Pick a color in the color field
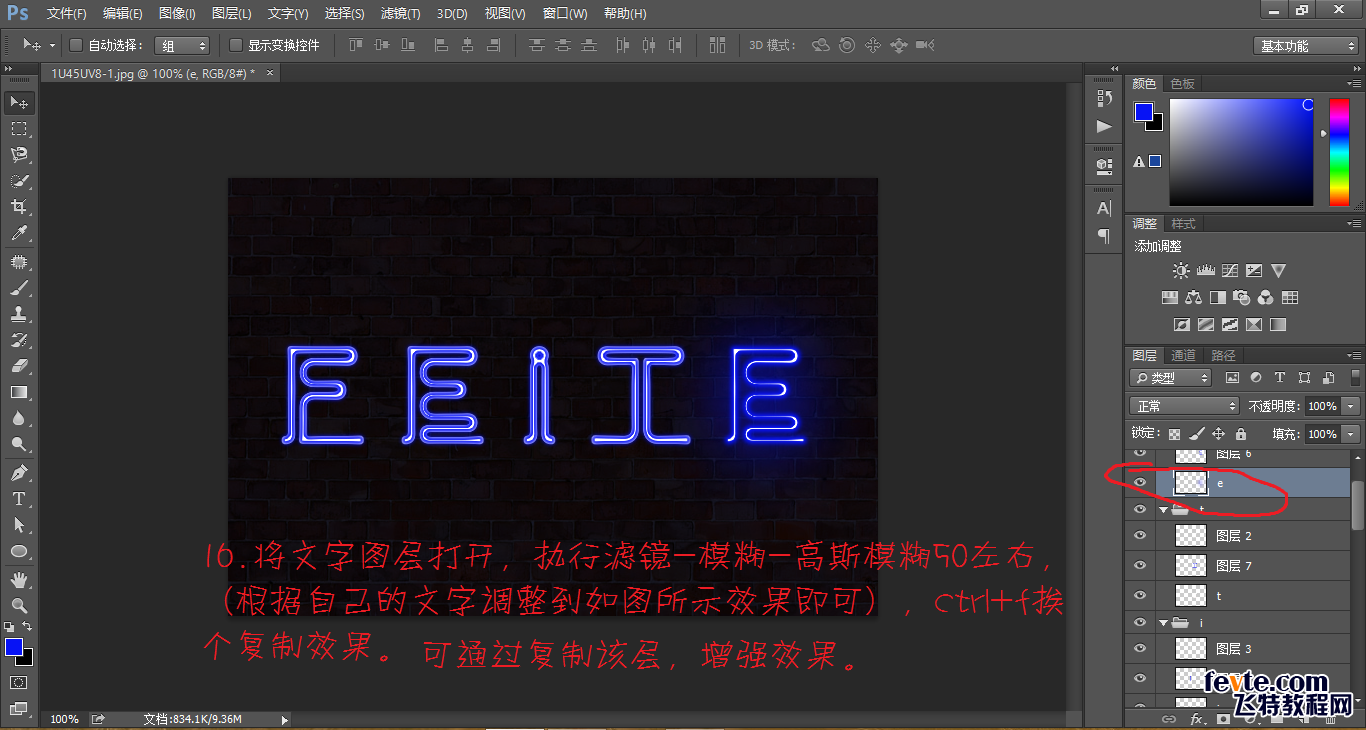The height and width of the screenshot is (730, 1366). coord(1241,152)
